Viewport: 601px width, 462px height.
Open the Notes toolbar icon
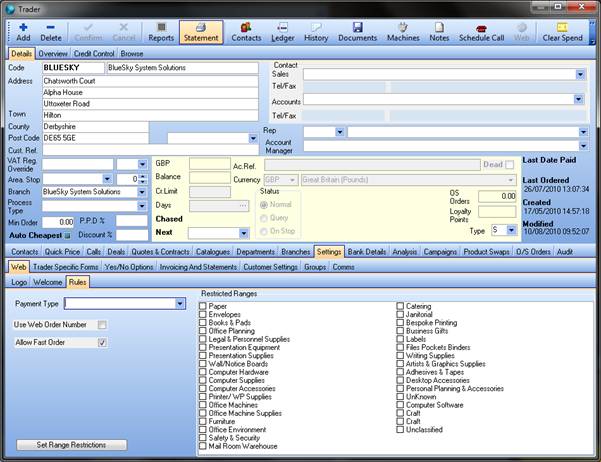pos(439,27)
